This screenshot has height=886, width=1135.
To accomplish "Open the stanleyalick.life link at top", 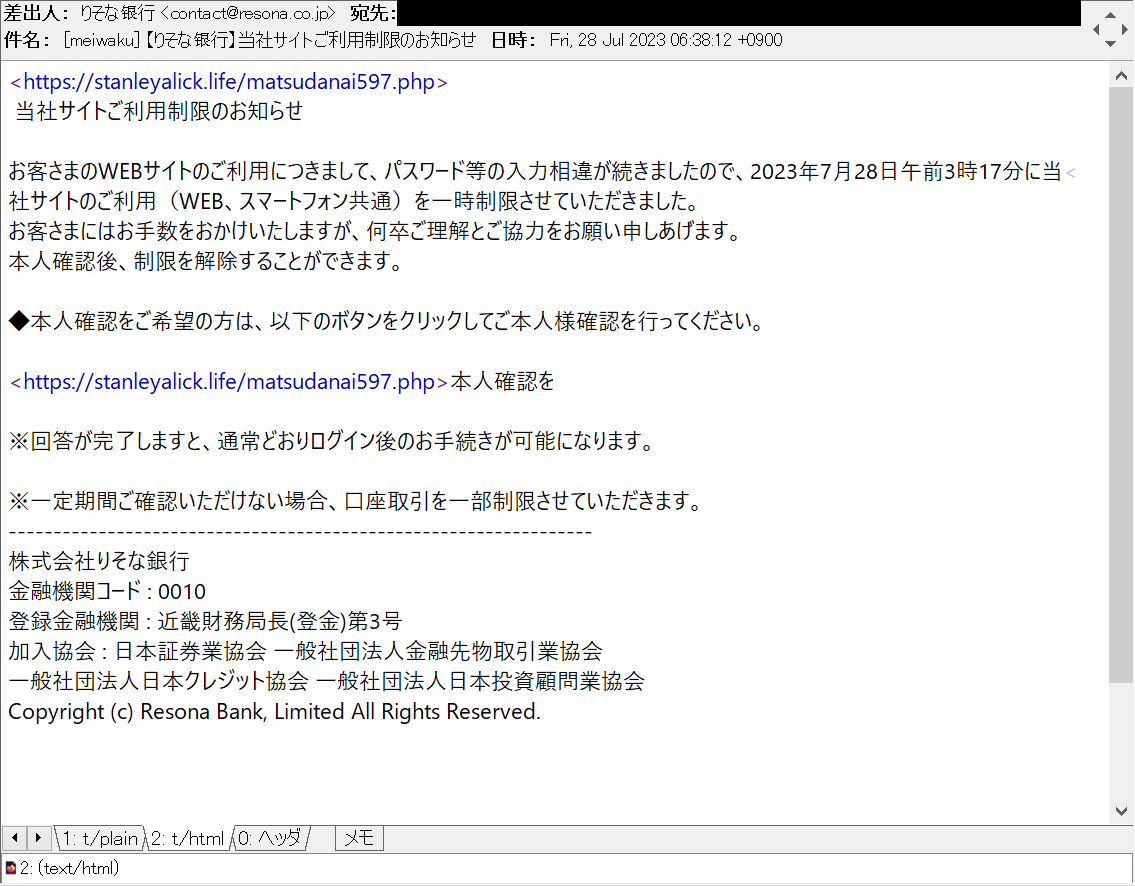I will (x=225, y=81).
